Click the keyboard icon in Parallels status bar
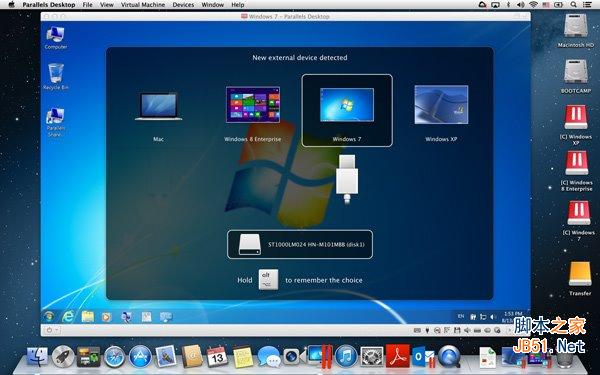The width and height of the screenshot is (600, 375). click(x=417, y=330)
